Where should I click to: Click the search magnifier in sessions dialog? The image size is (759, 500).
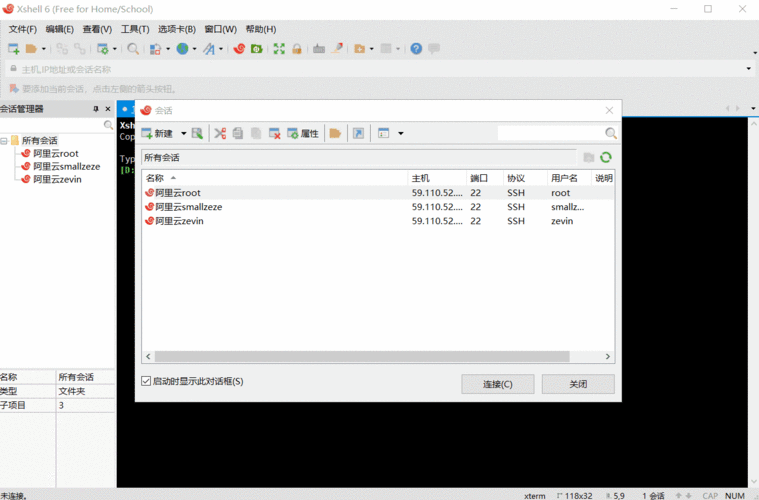(611, 133)
